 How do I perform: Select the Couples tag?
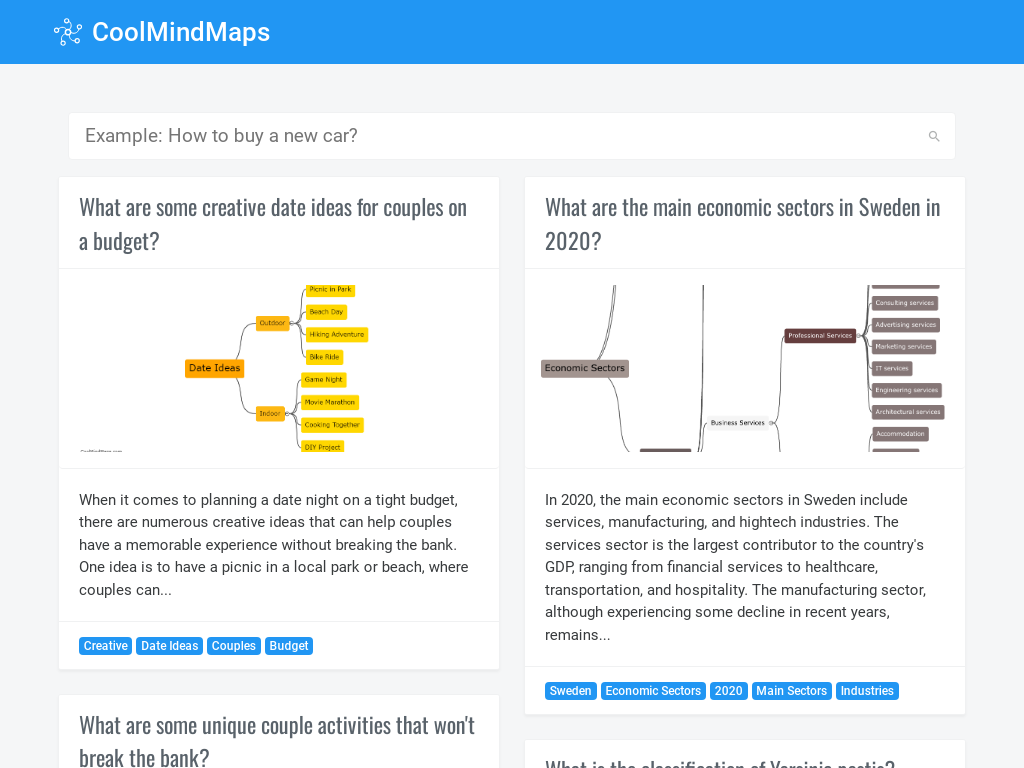click(x=234, y=646)
